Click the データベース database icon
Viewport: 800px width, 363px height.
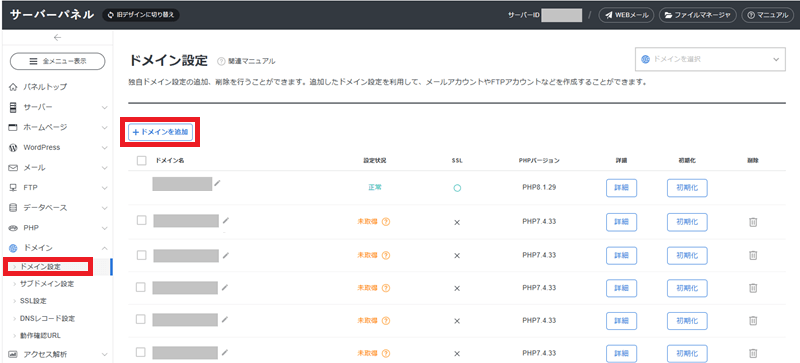click(14, 208)
